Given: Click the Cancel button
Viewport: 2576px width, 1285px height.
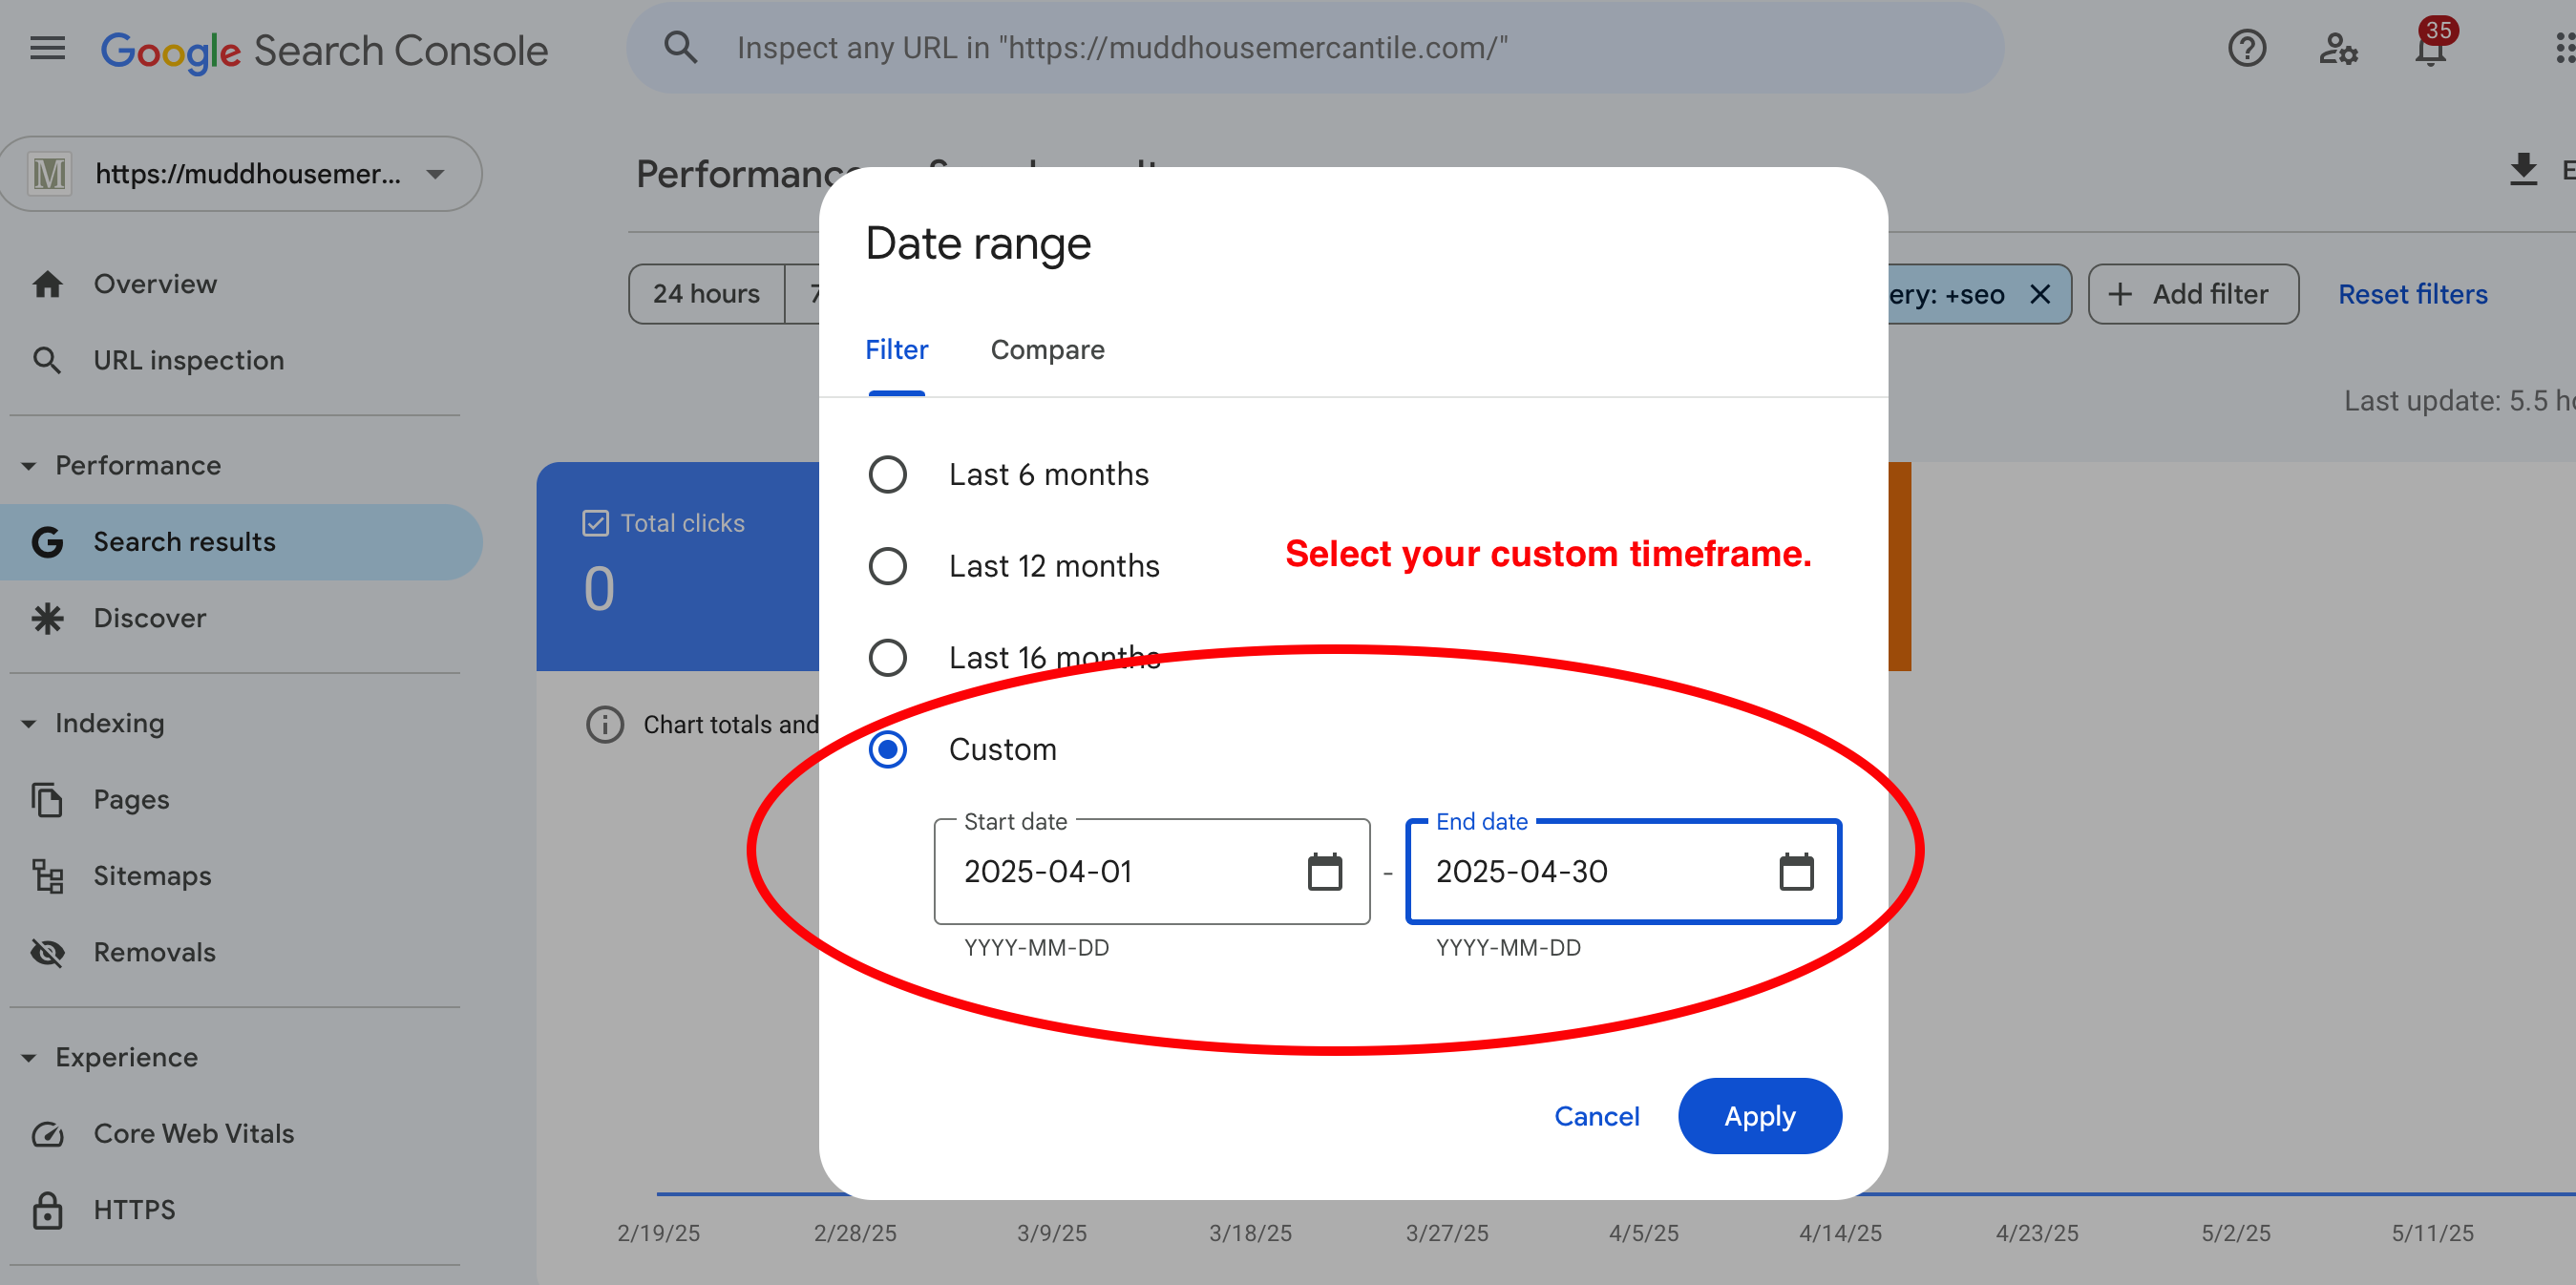Looking at the screenshot, I should point(1596,1116).
